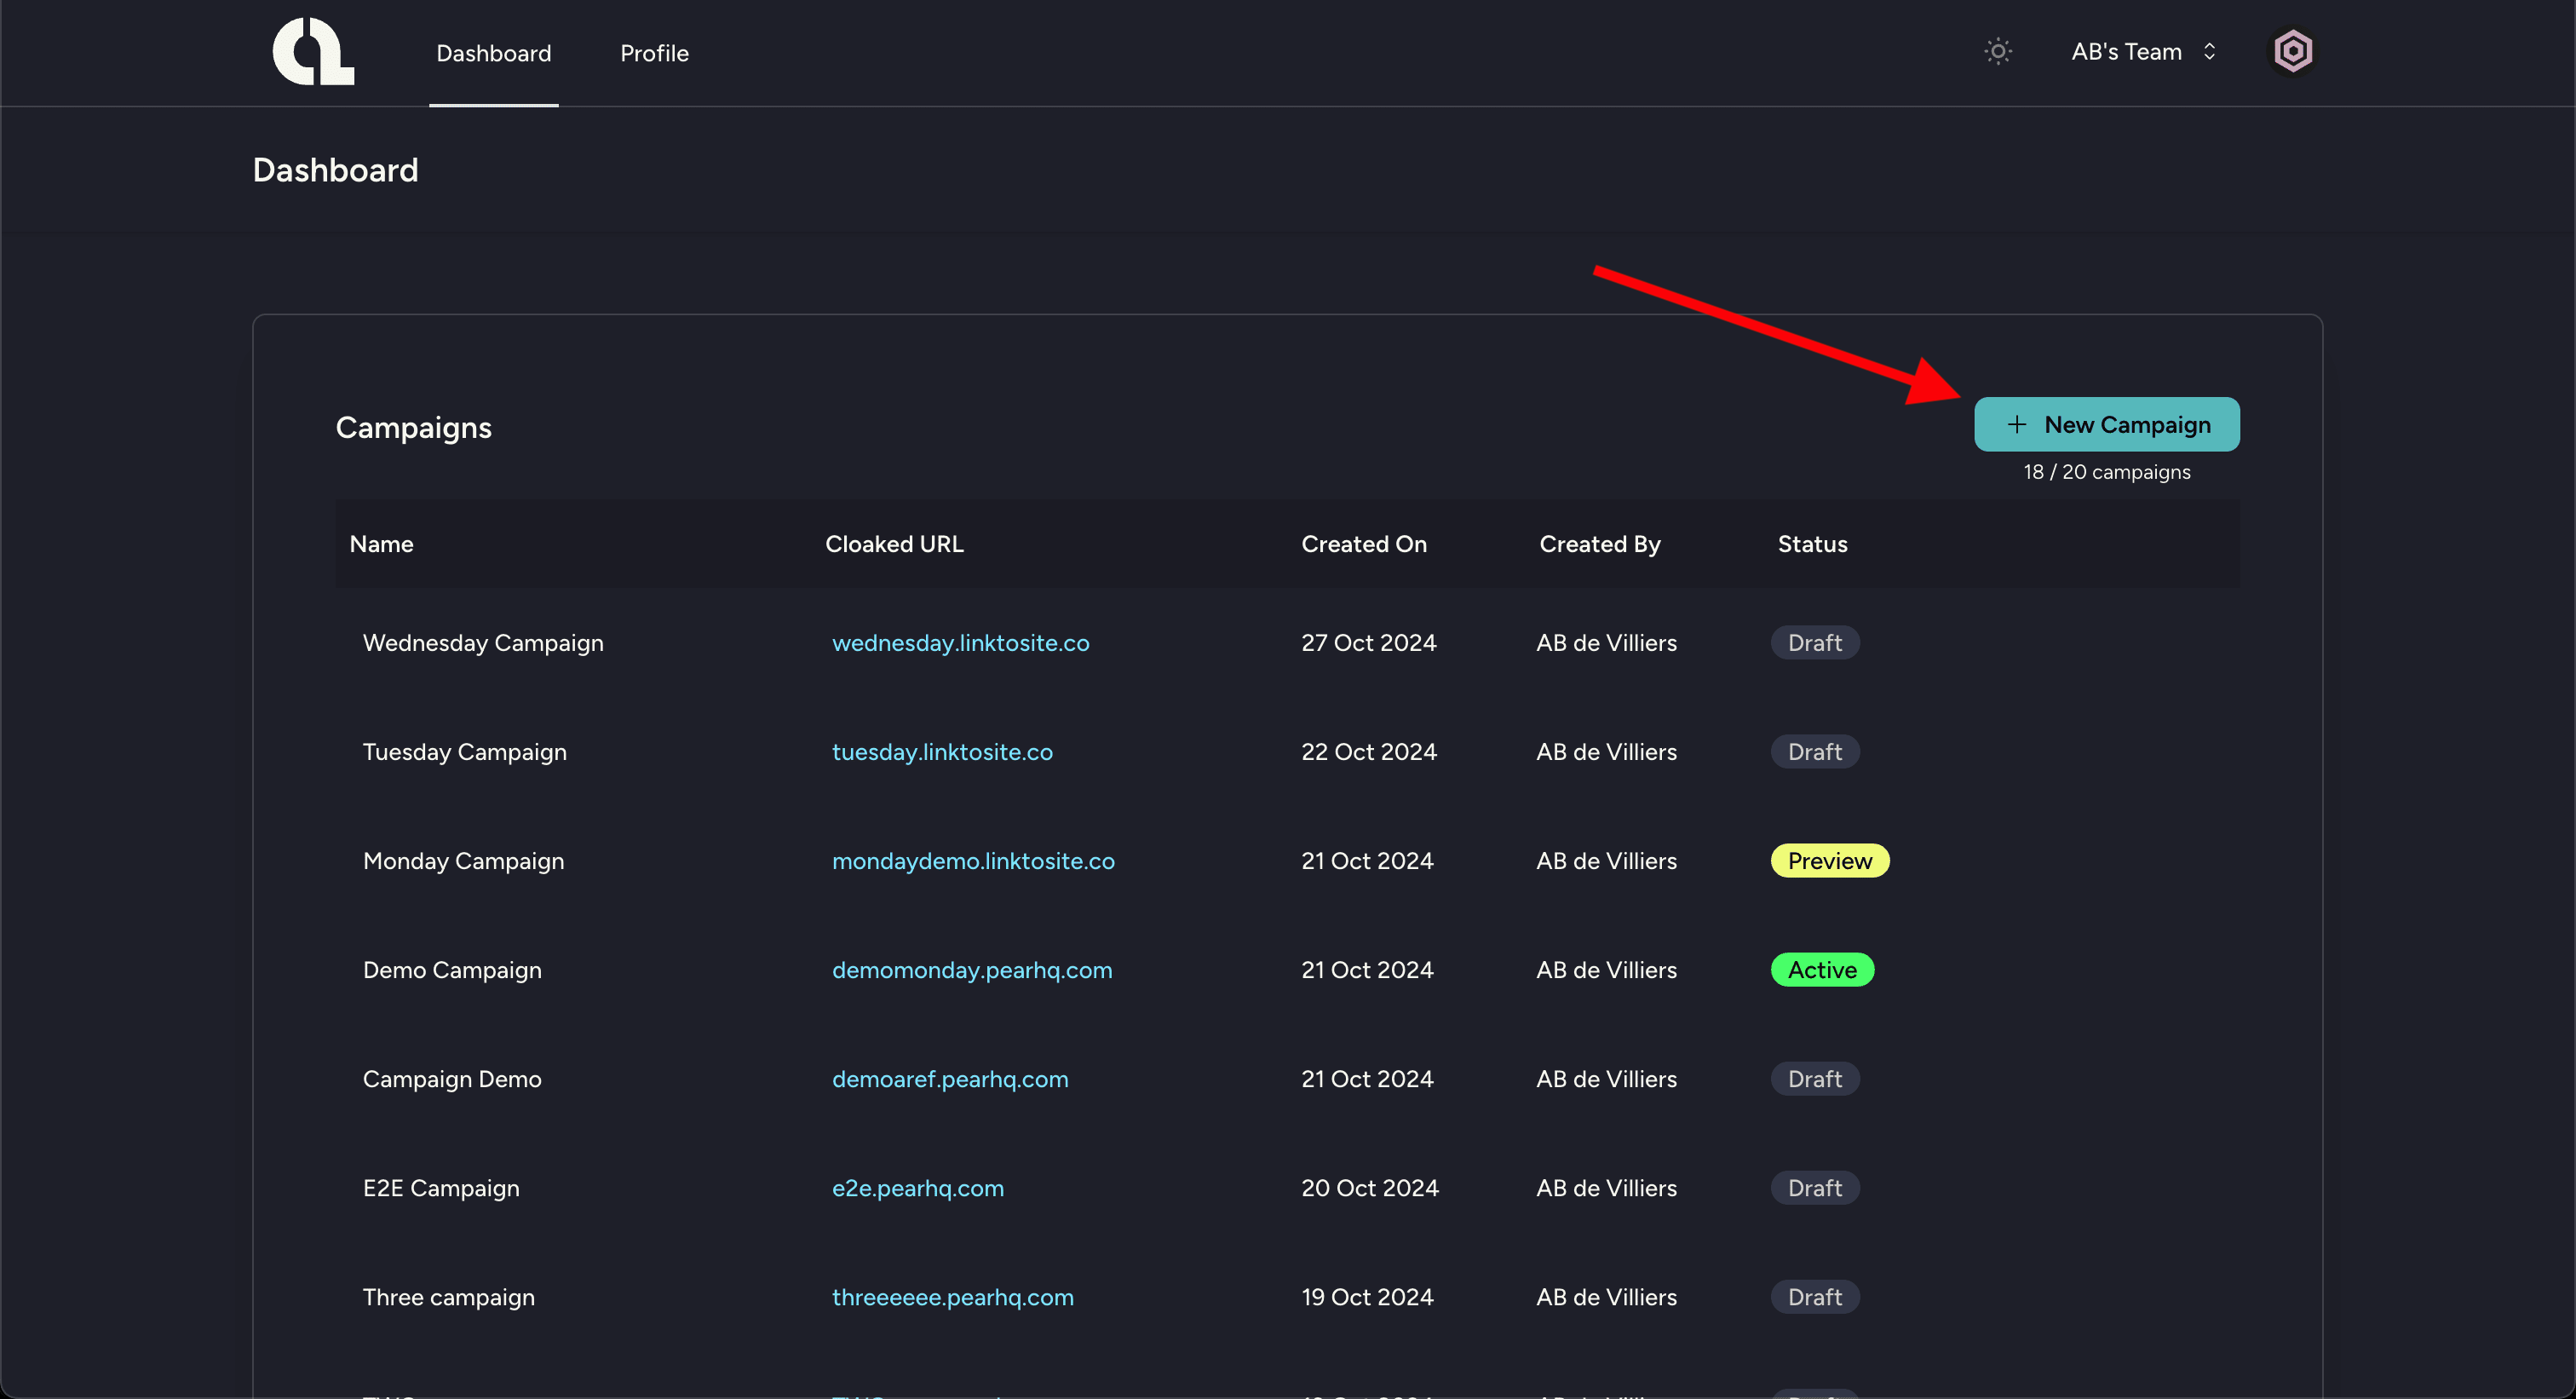Click the hexagon user avatar icon
The width and height of the screenshot is (2576, 1399).
pyautogui.click(x=2292, y=51)
